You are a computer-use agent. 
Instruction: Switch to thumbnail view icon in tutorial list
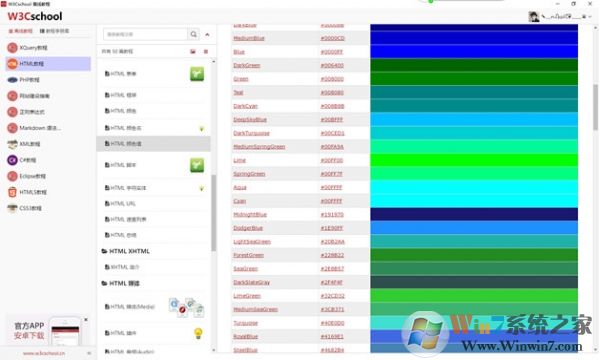point(193,51)
